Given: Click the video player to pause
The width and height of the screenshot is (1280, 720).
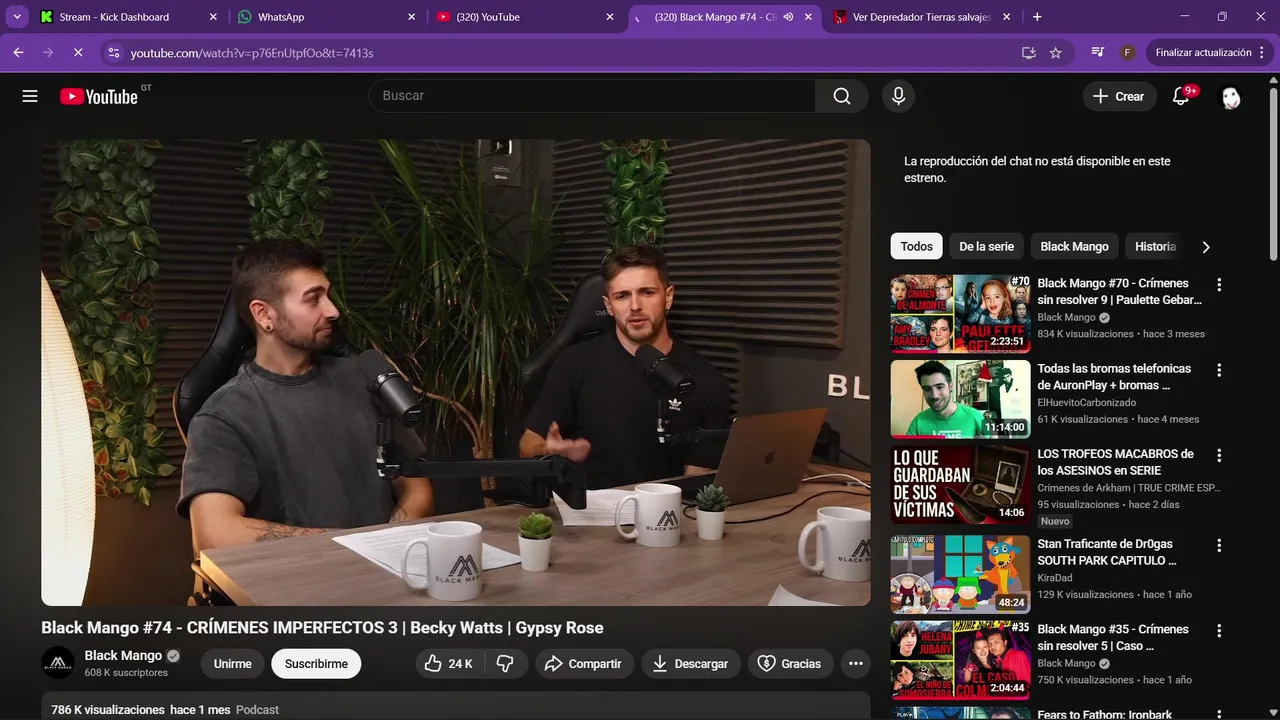Looking at the screenshot, I should (456, 372).
